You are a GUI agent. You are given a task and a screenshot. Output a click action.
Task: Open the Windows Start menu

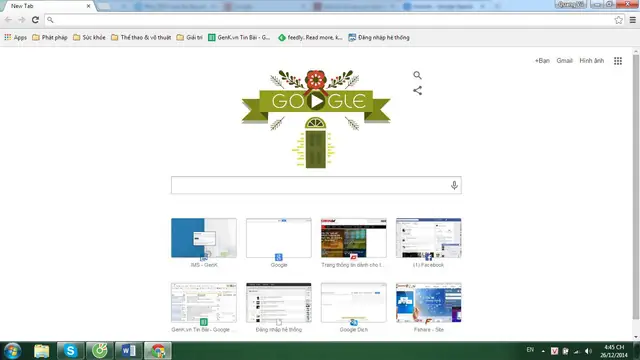(12, 351)
